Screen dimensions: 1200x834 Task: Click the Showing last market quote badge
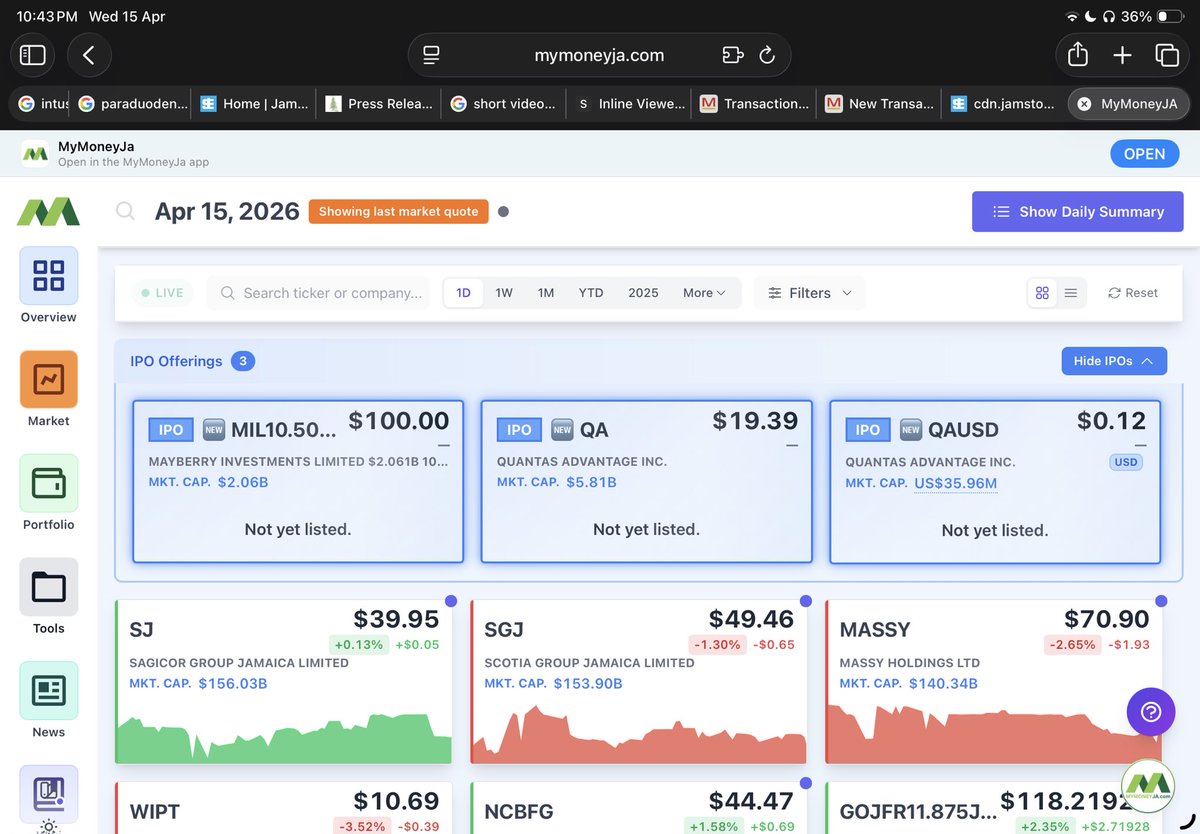pos(398,212)
